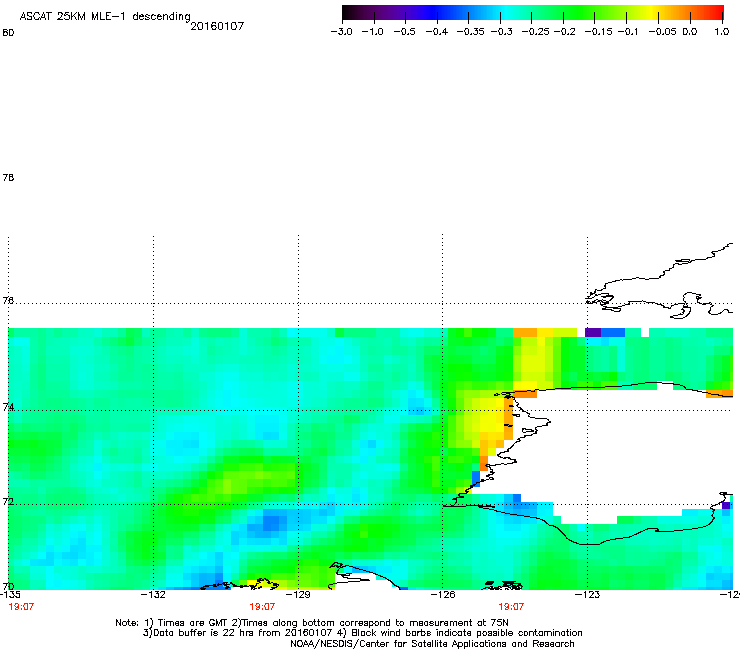
Task: Click the '74' latitude axis label
Action: (x=8, y=407)
